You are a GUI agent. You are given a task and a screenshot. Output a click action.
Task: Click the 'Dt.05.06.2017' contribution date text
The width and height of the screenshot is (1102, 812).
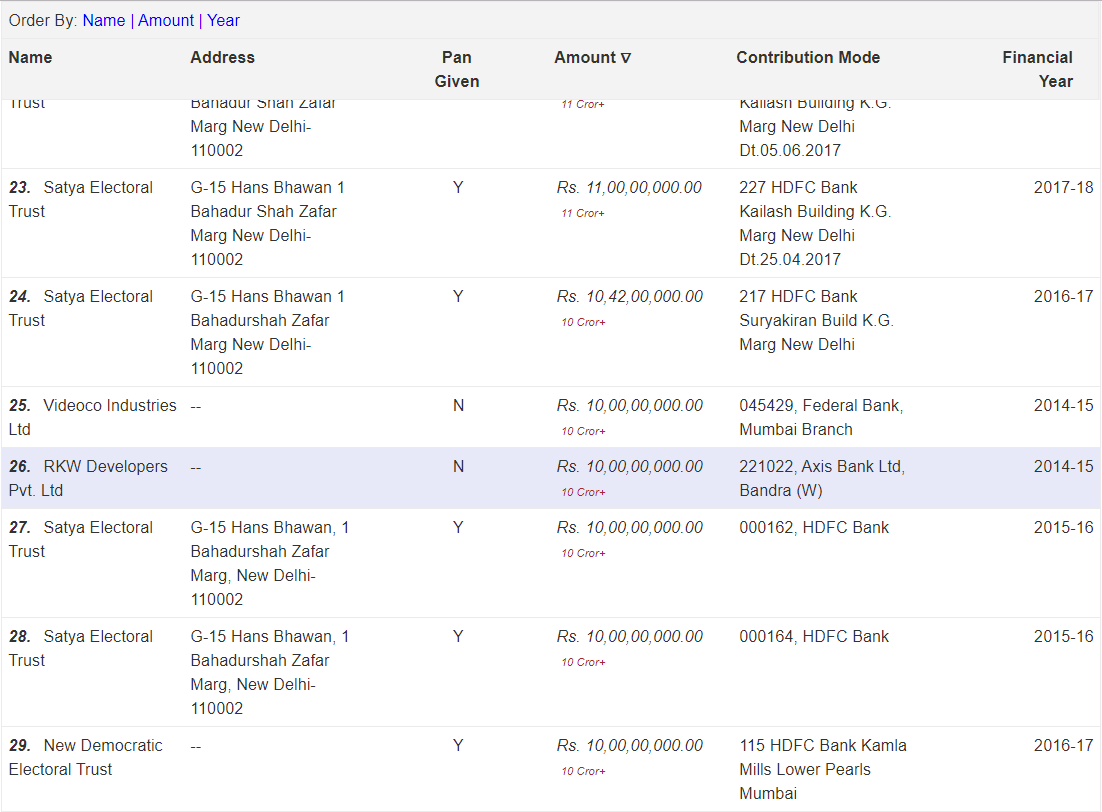click(x=790, y=150)
